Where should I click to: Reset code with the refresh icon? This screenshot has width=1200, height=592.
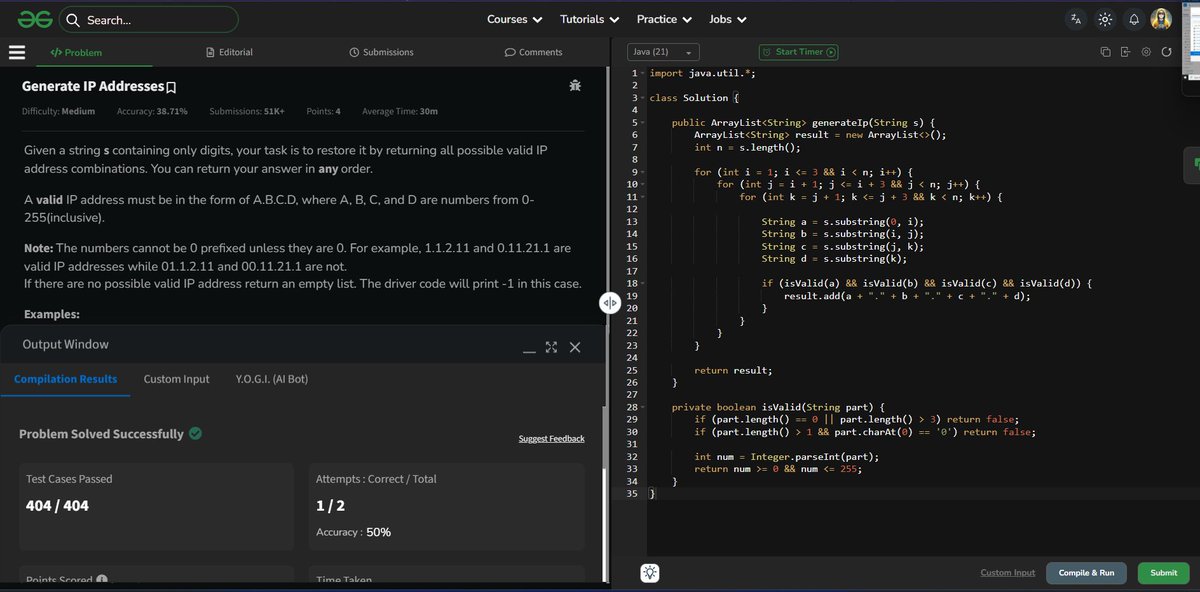click(1166, 52)
